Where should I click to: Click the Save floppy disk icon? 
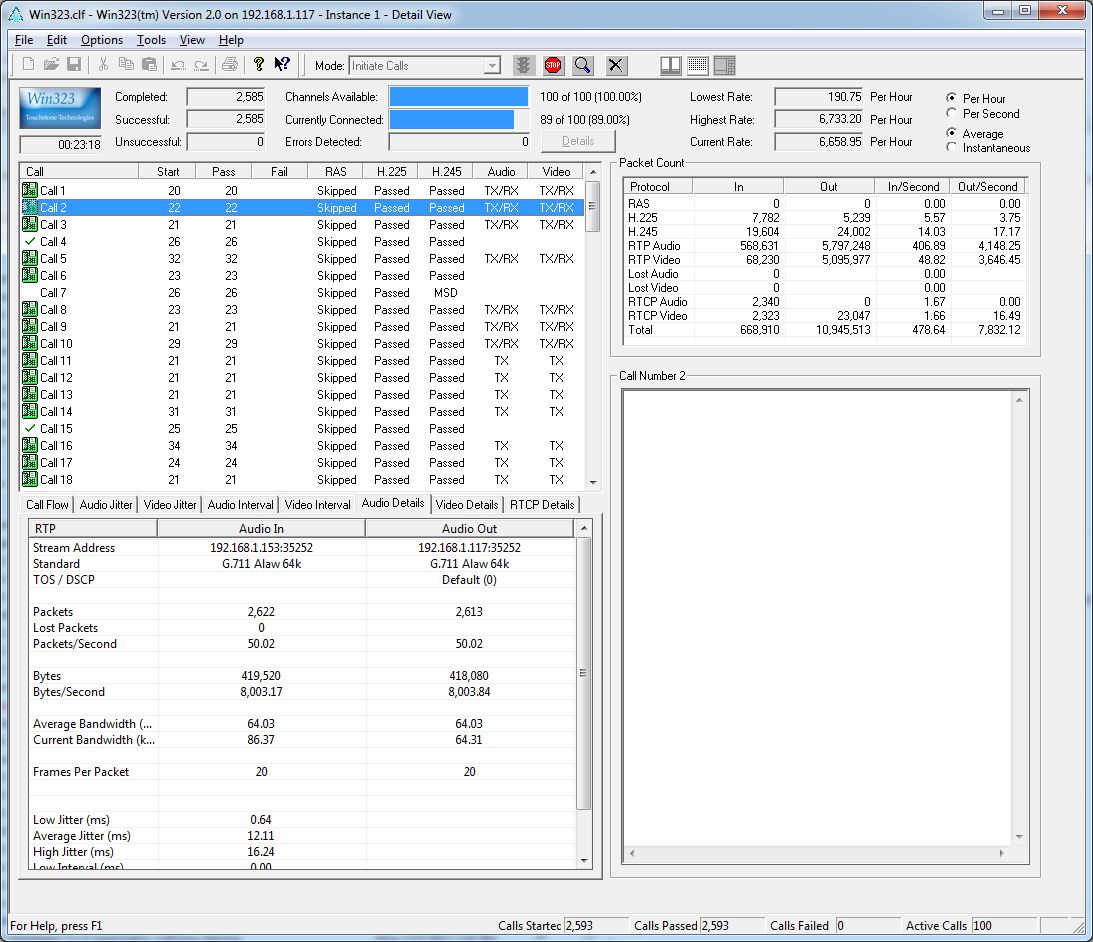(74, 65)
